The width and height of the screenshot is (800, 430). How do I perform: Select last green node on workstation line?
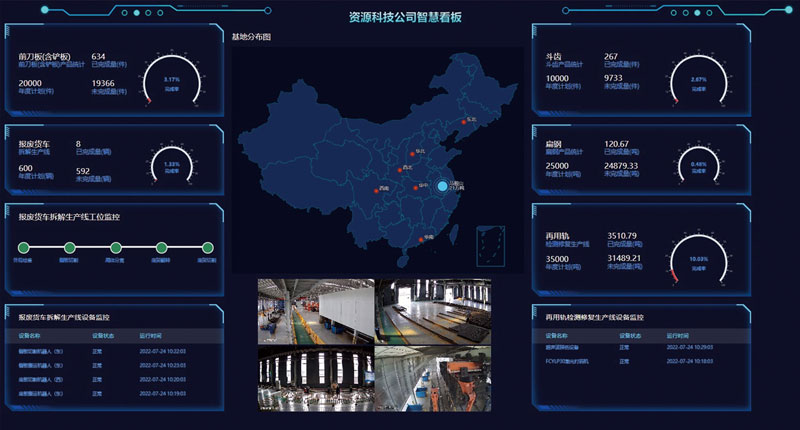pos(207,248)
